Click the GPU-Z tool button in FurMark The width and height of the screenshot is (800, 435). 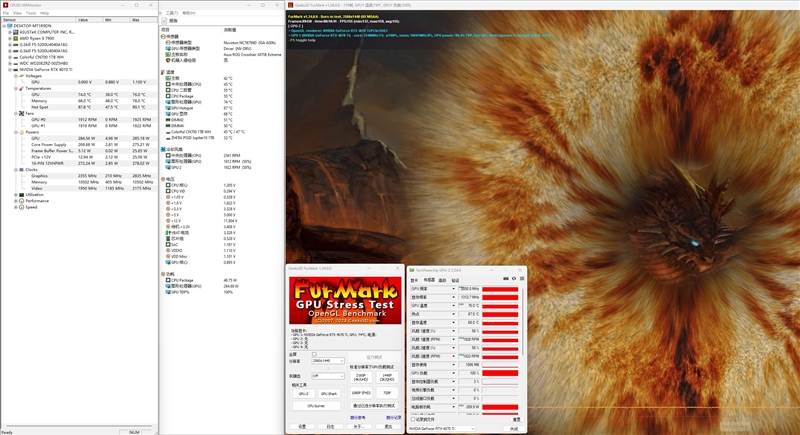tap(302, 394)
